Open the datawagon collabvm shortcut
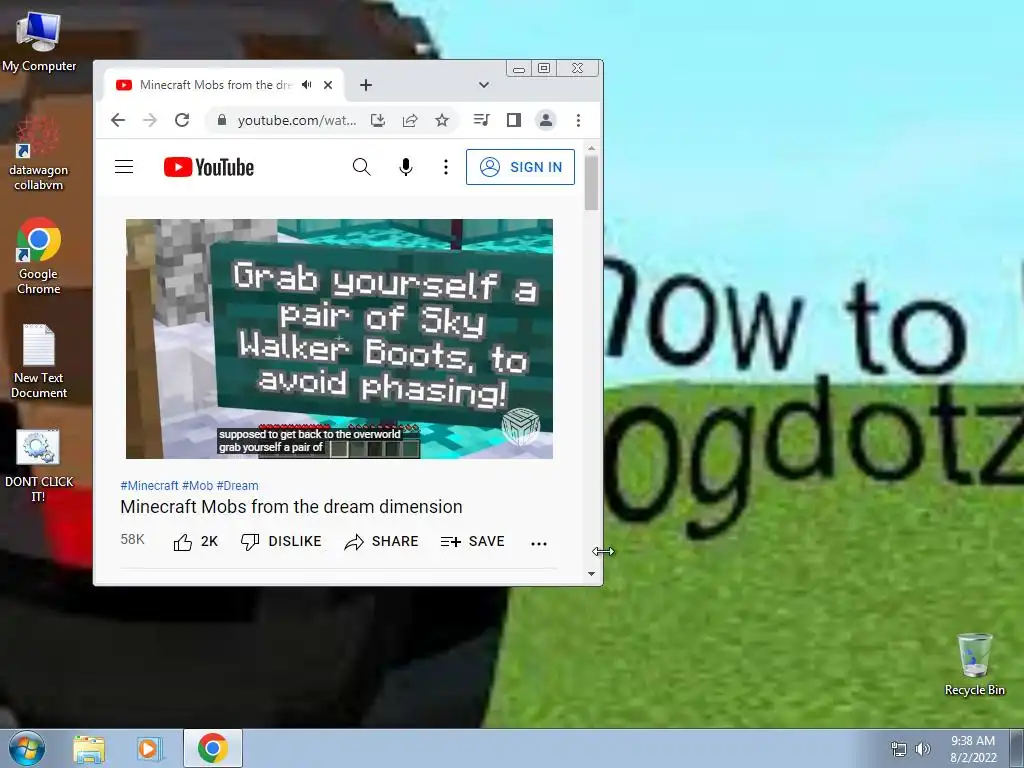 tap(39, 154)
